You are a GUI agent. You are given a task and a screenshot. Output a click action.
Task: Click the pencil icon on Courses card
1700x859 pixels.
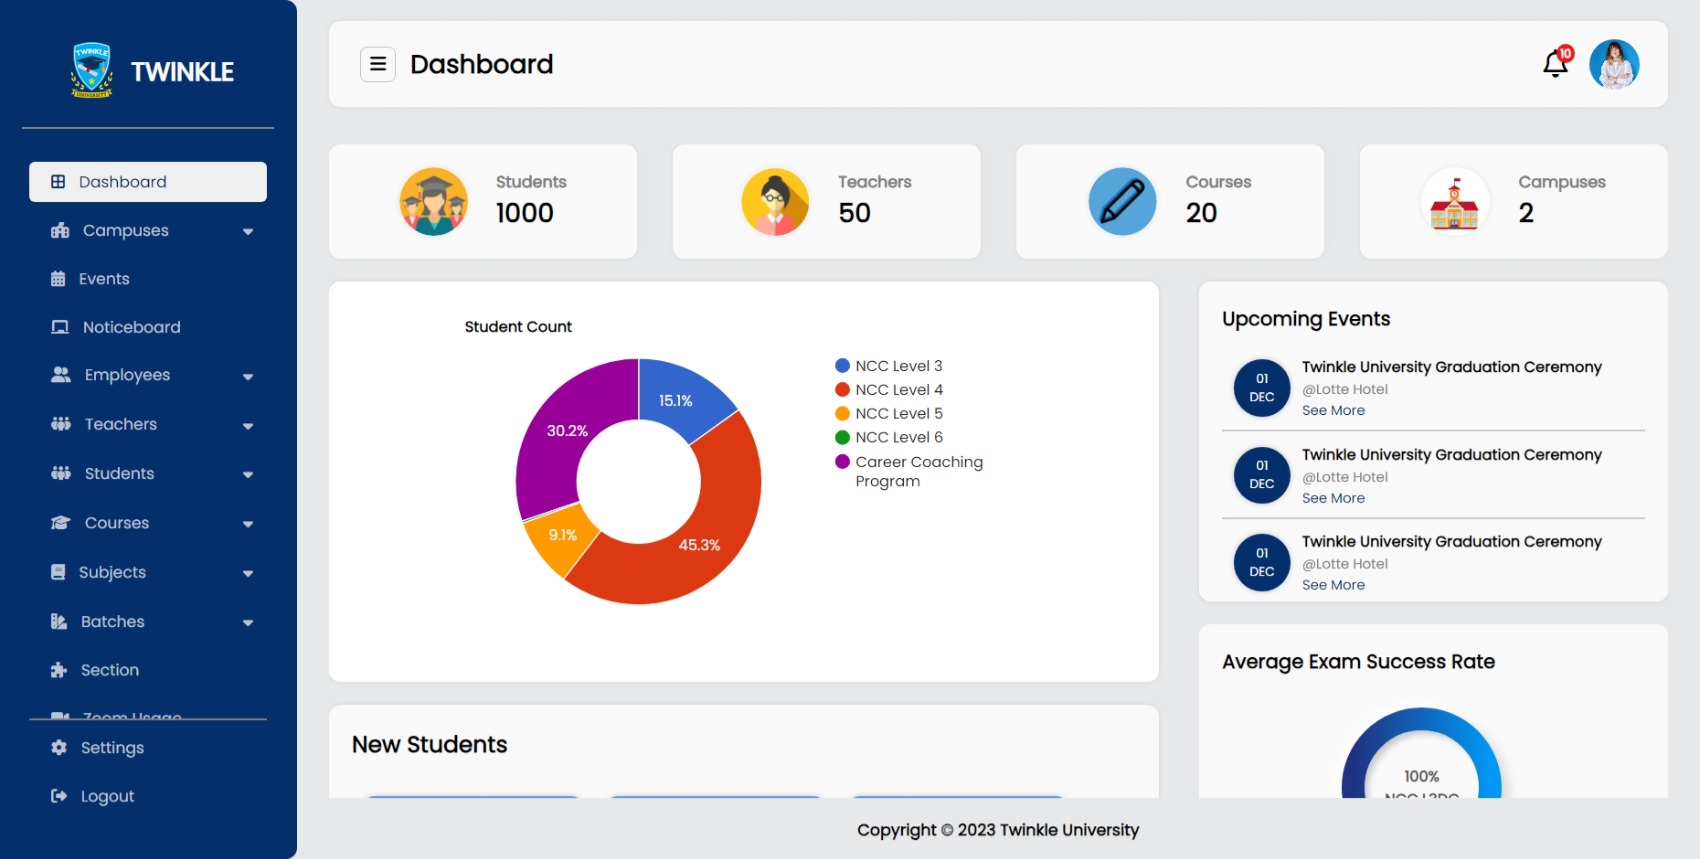pyautogui.click(x=1122, y=201)
